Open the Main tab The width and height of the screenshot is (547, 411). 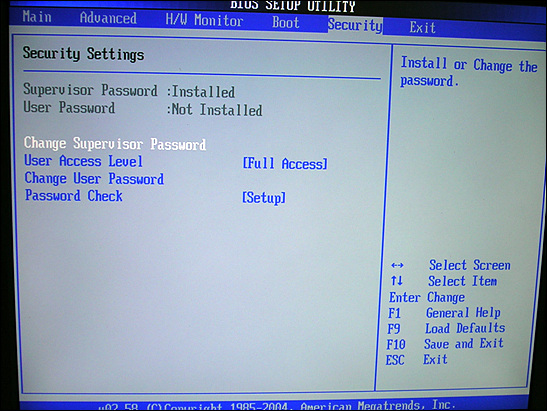coord(37,17)
